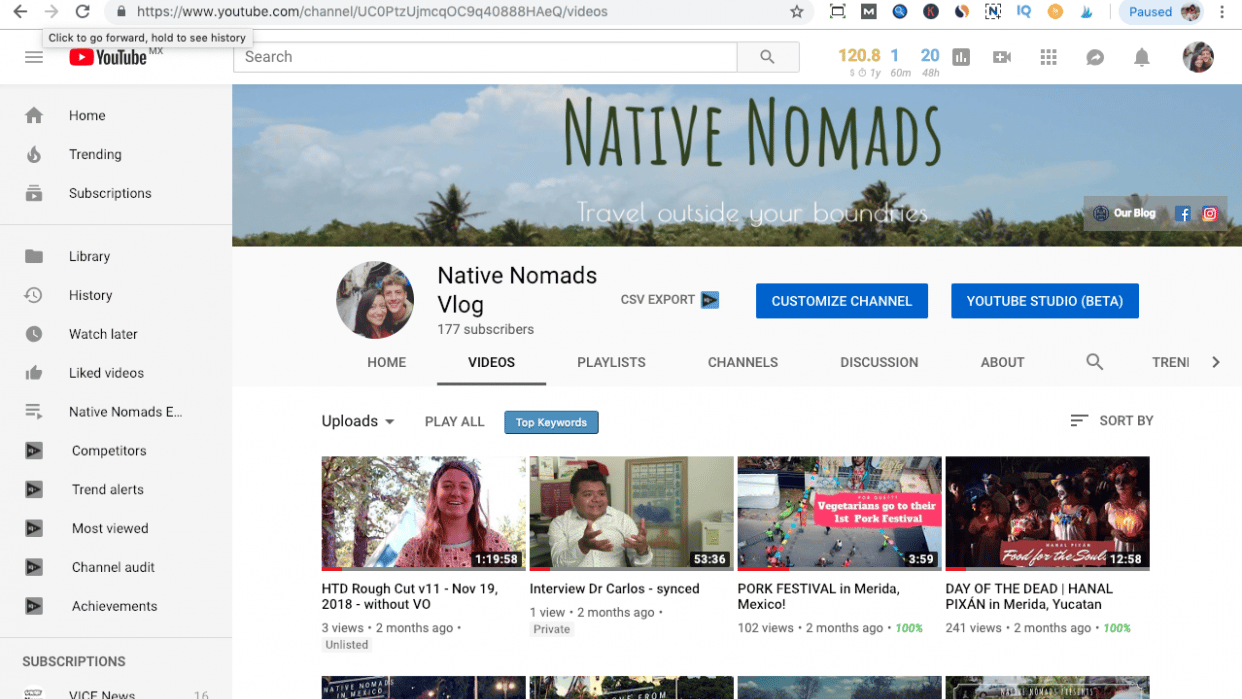
Task: Open the SORT BY menu
Action: (x=1111, y=421)
